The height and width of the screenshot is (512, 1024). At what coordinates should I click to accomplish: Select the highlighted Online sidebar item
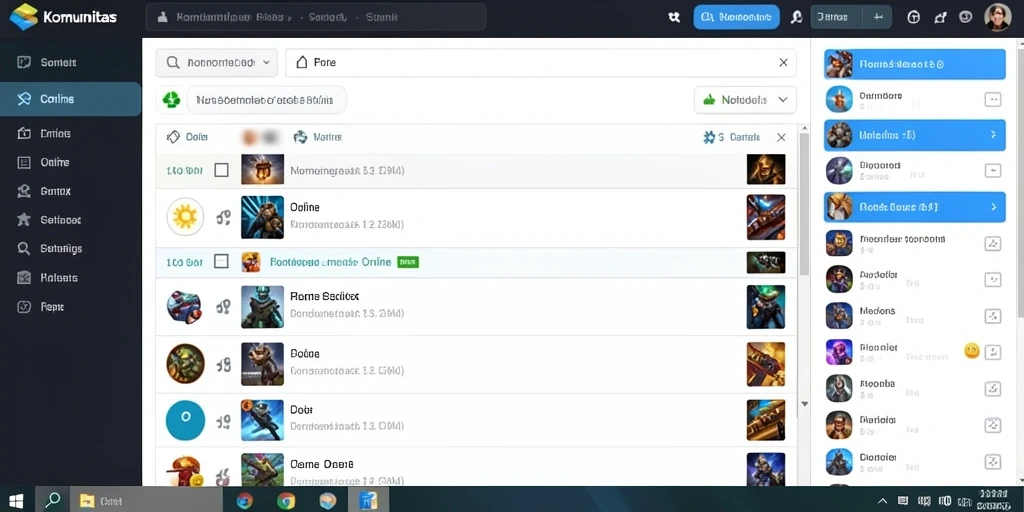[x=71, y=99]
